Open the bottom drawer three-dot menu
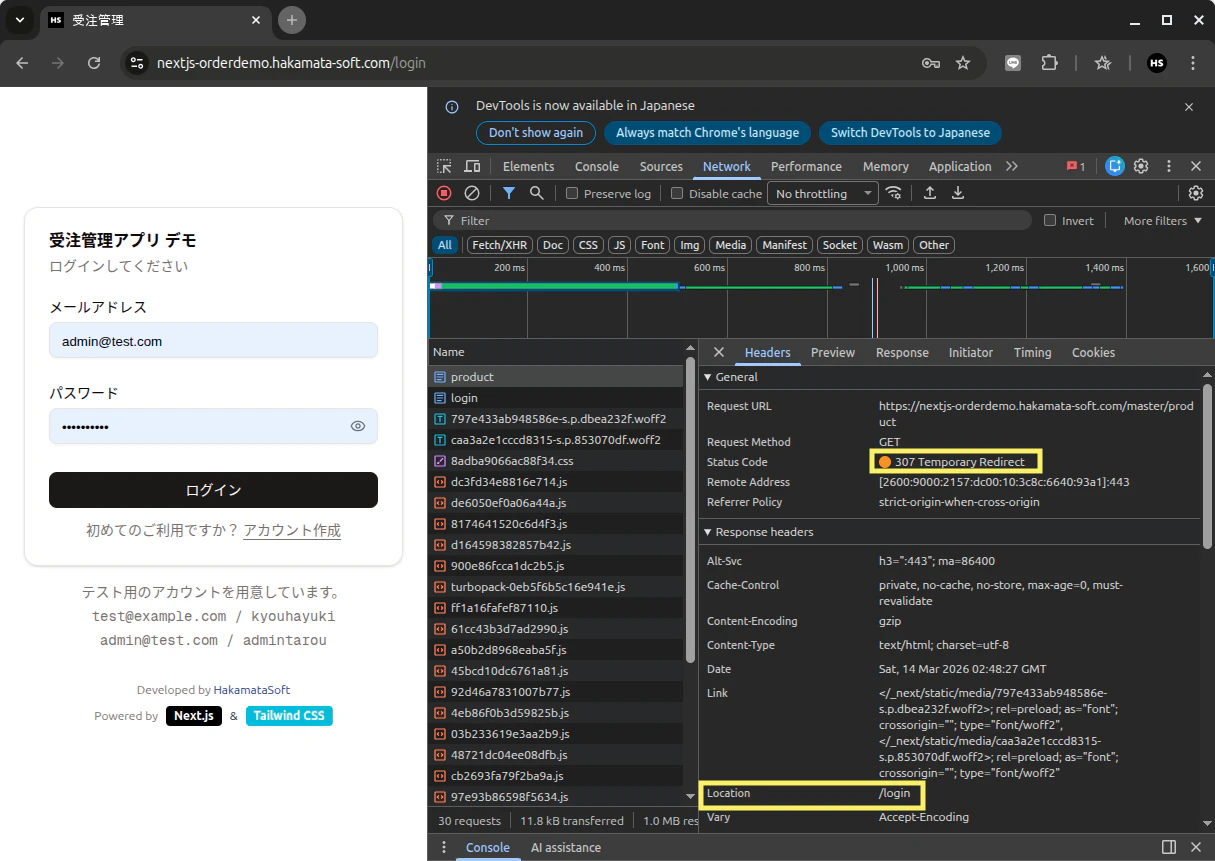Image resolution: width=1215 pixels, height=861 pixels. click(x=444, y=847)
